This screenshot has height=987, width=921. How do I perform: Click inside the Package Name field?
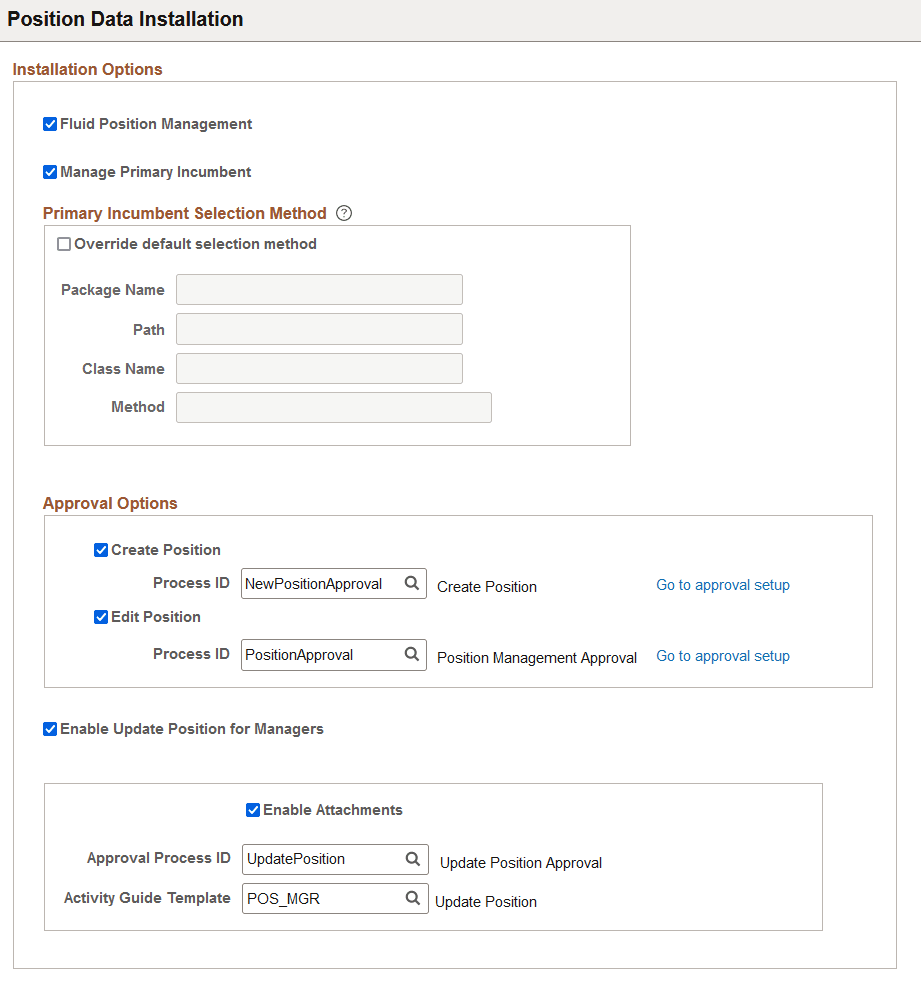[318, 289]
